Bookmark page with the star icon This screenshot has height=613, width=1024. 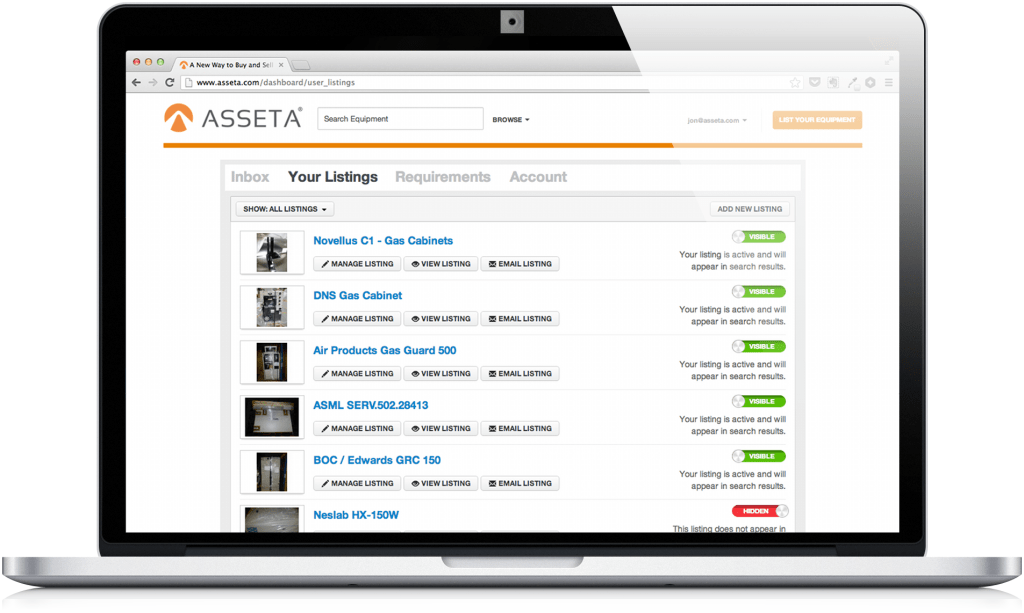[795, 82]
